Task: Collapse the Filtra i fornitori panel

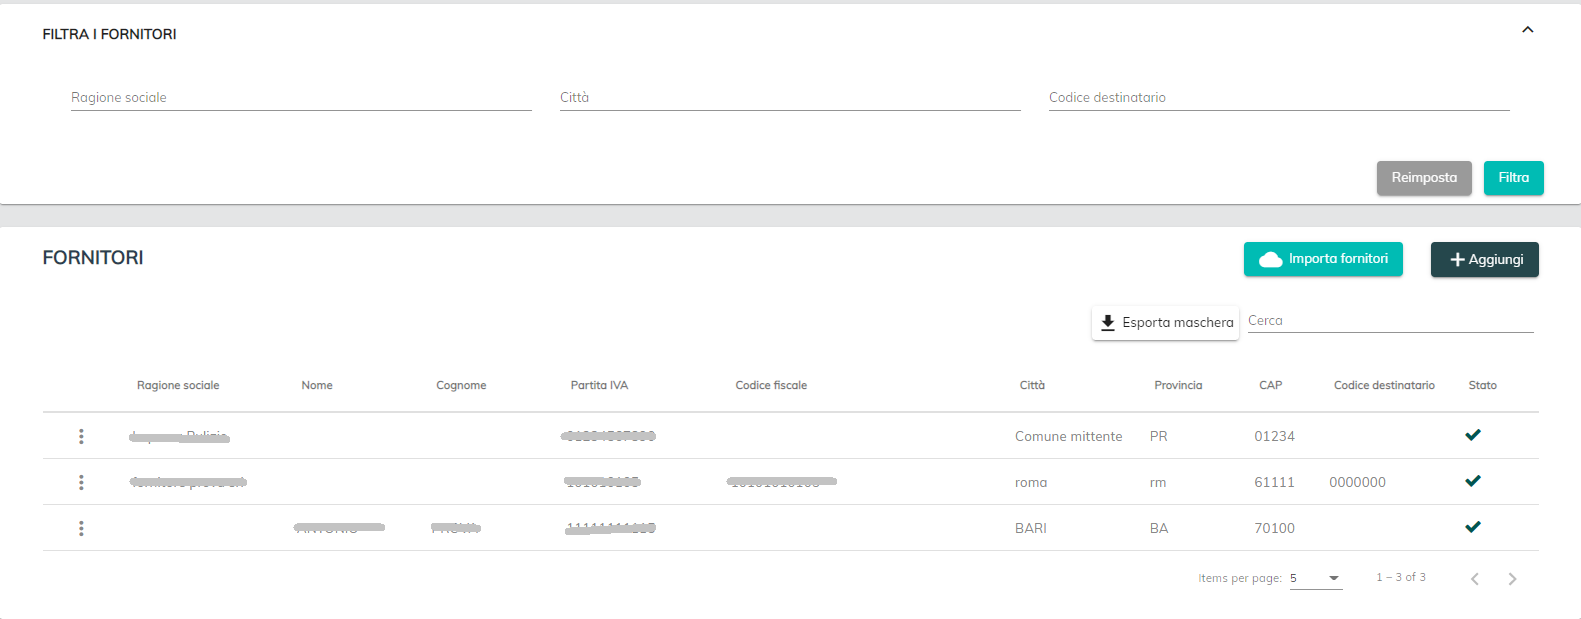Action: pyautogui.click(x=1527, y=30)
